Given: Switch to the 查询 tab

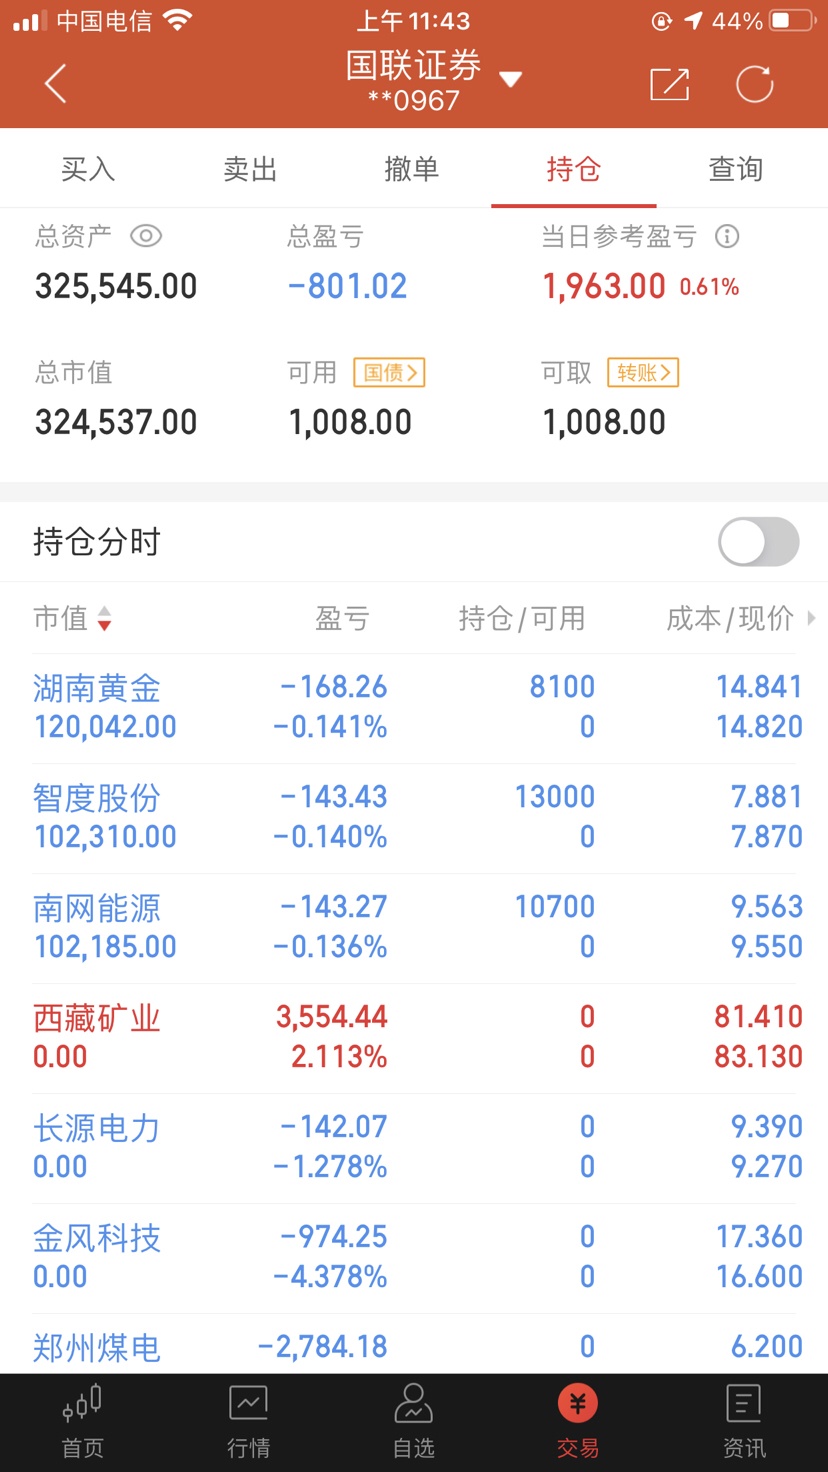Looking at the screenshot, I should [x=736, y=169].
